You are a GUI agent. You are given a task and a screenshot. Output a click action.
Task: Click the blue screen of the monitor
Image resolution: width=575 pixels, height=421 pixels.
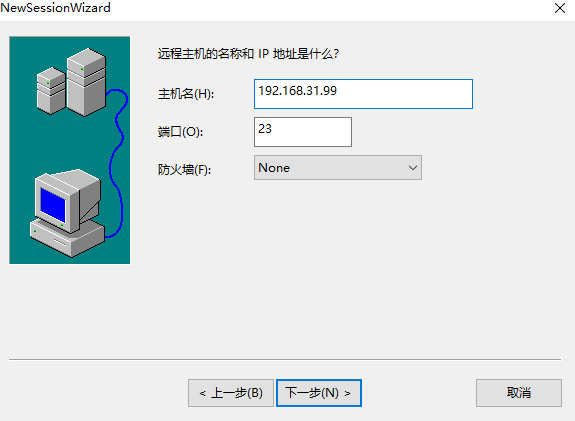coord(53,205)
